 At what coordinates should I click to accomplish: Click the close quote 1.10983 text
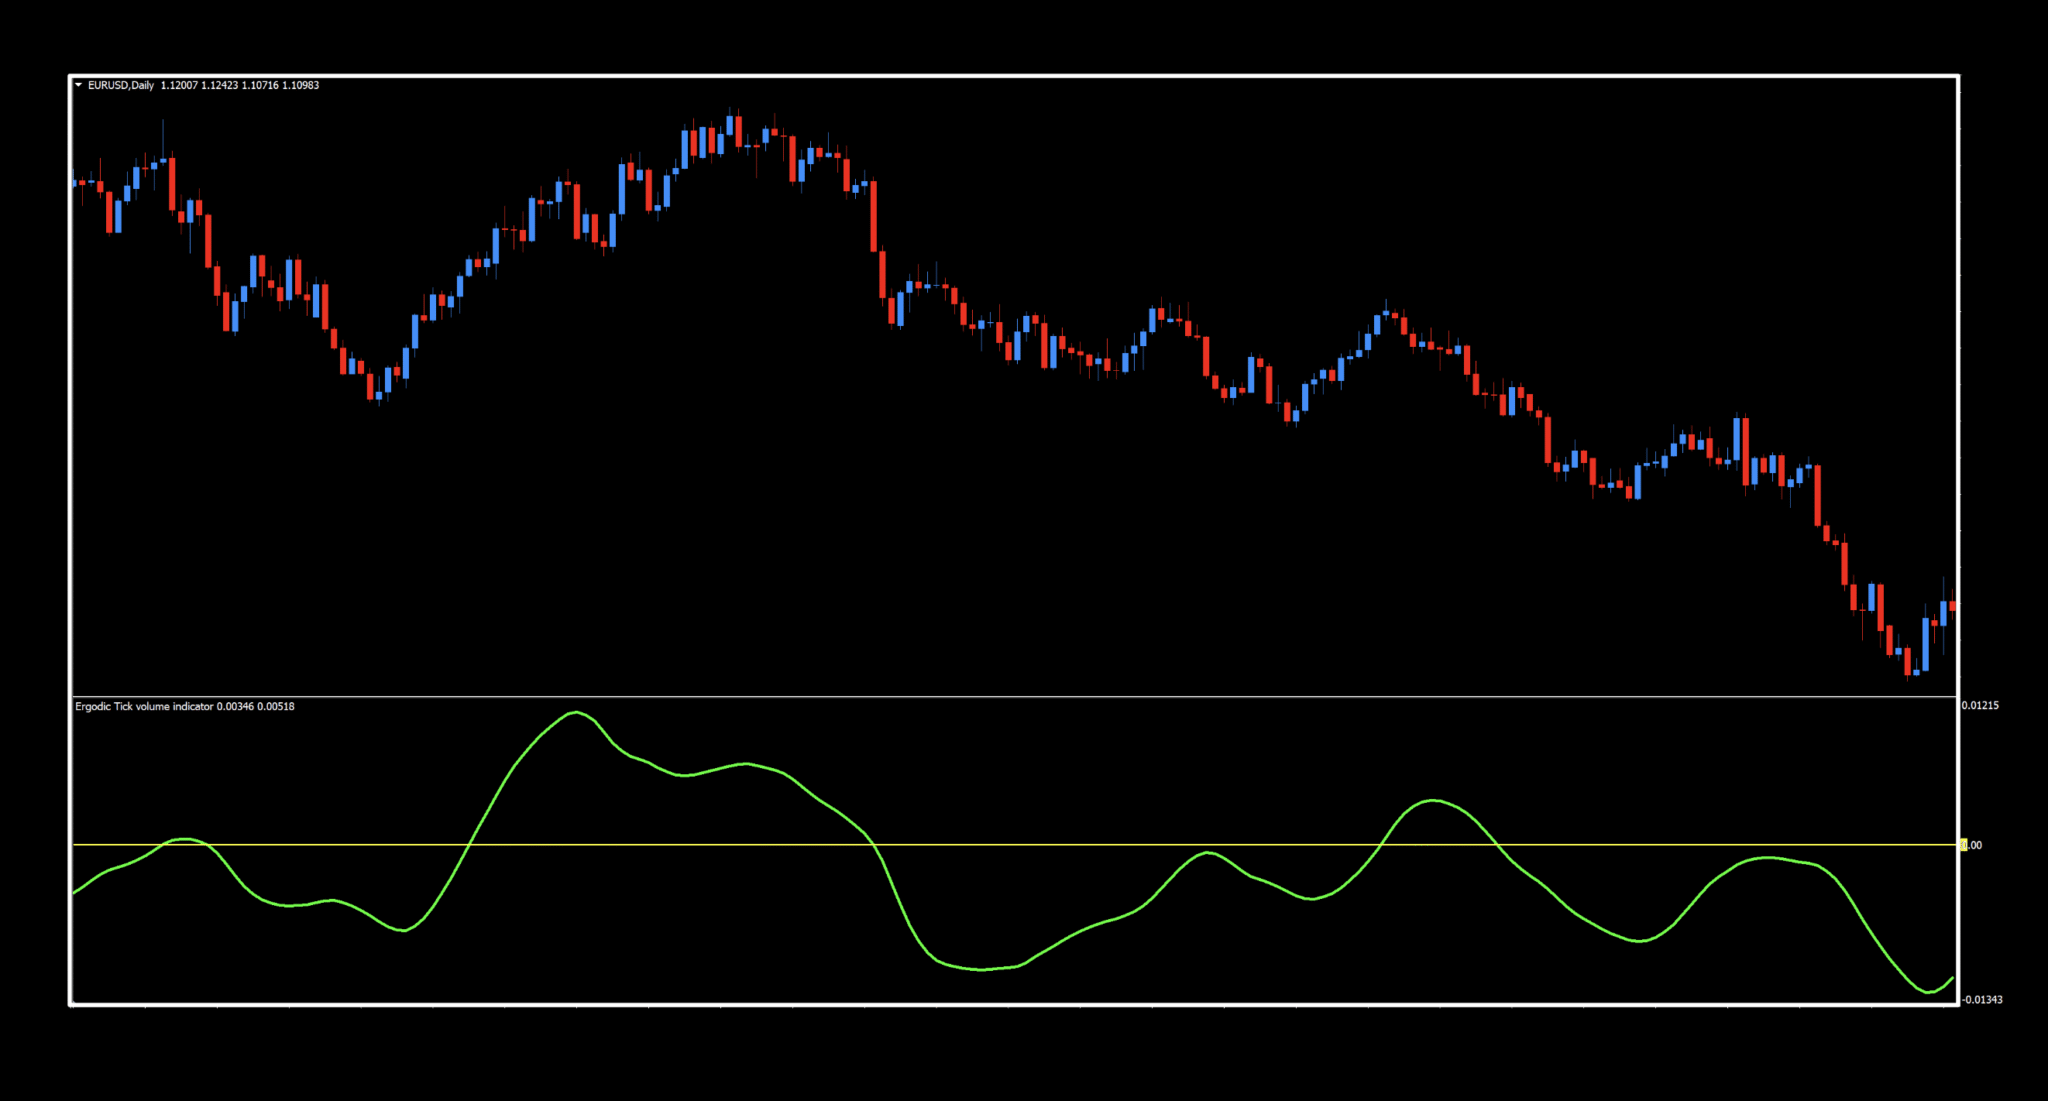coord(301,87)
